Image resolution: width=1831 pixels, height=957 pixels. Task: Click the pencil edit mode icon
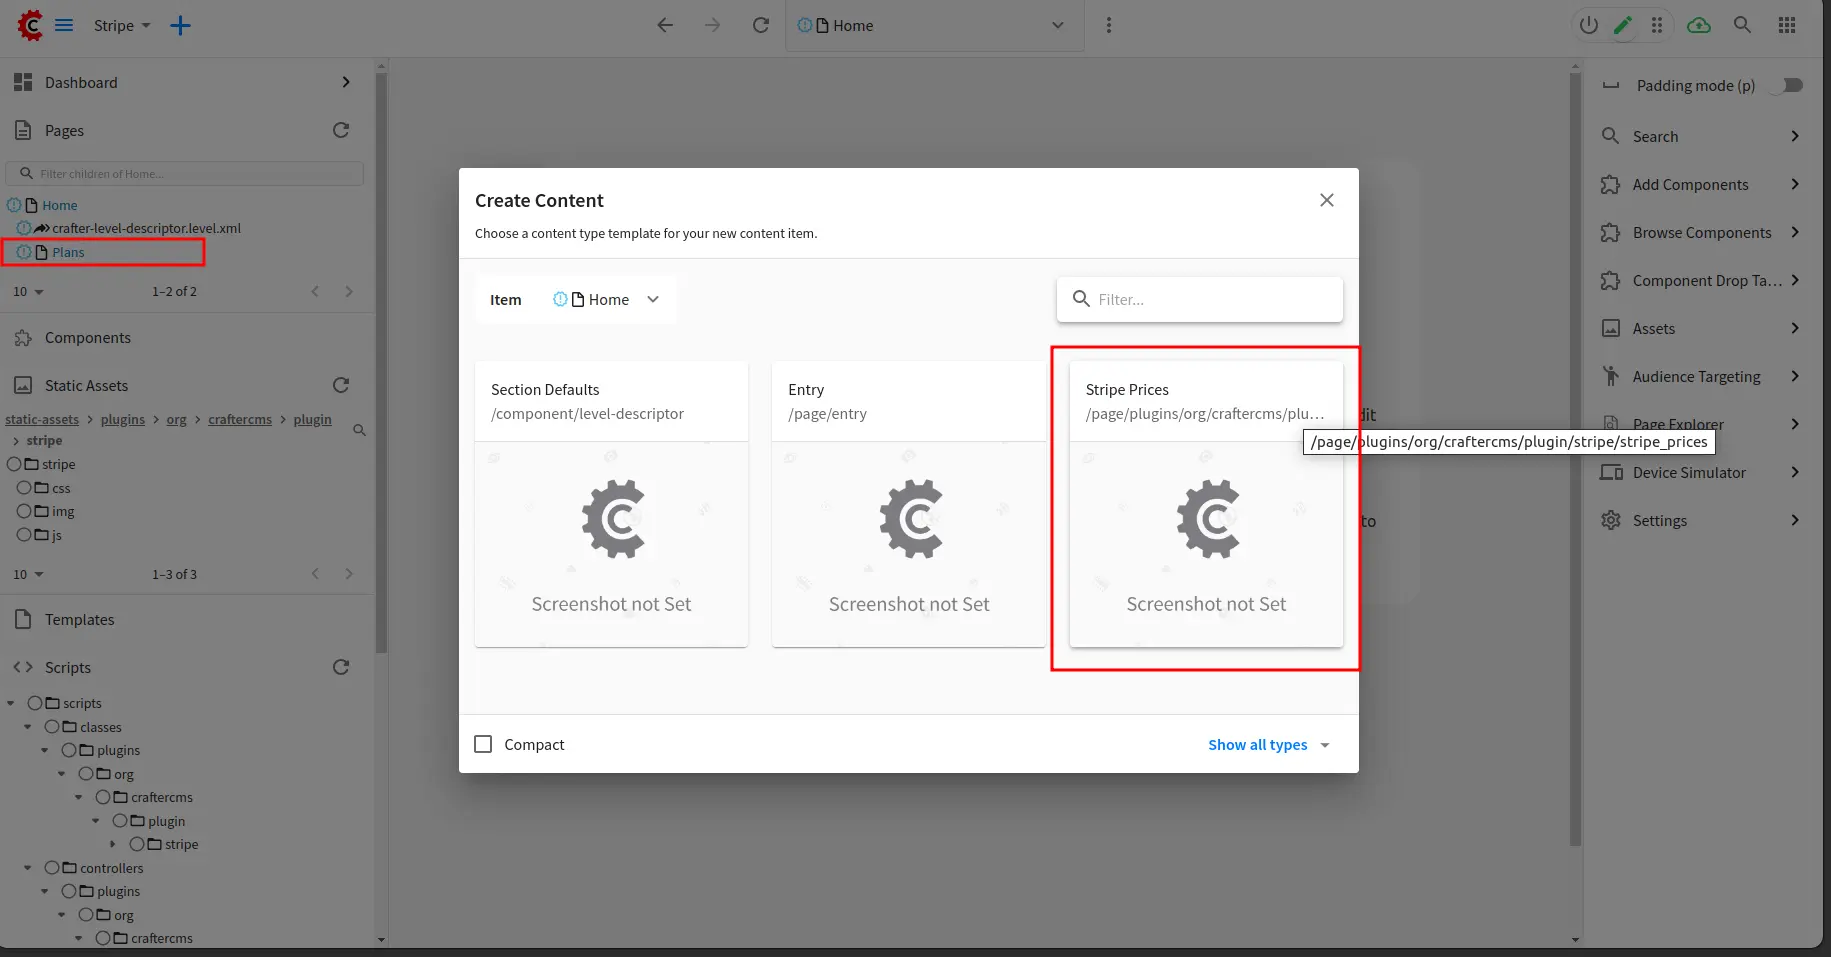(1623, 25)
